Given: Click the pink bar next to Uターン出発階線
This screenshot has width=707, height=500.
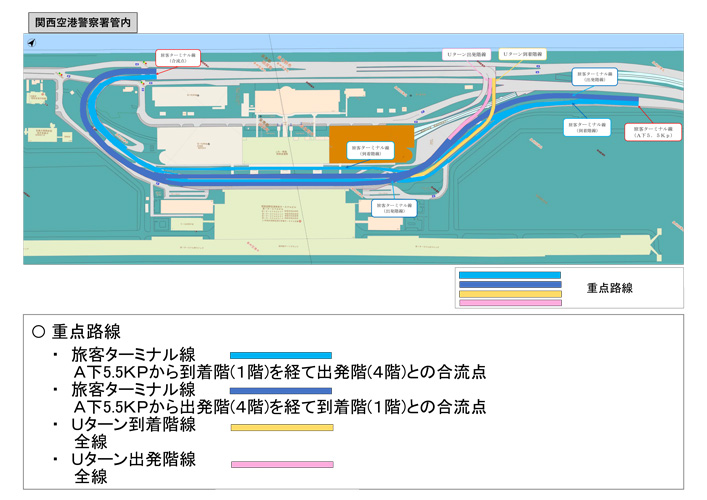Looking at the screenshot, I should coord(282,464).
